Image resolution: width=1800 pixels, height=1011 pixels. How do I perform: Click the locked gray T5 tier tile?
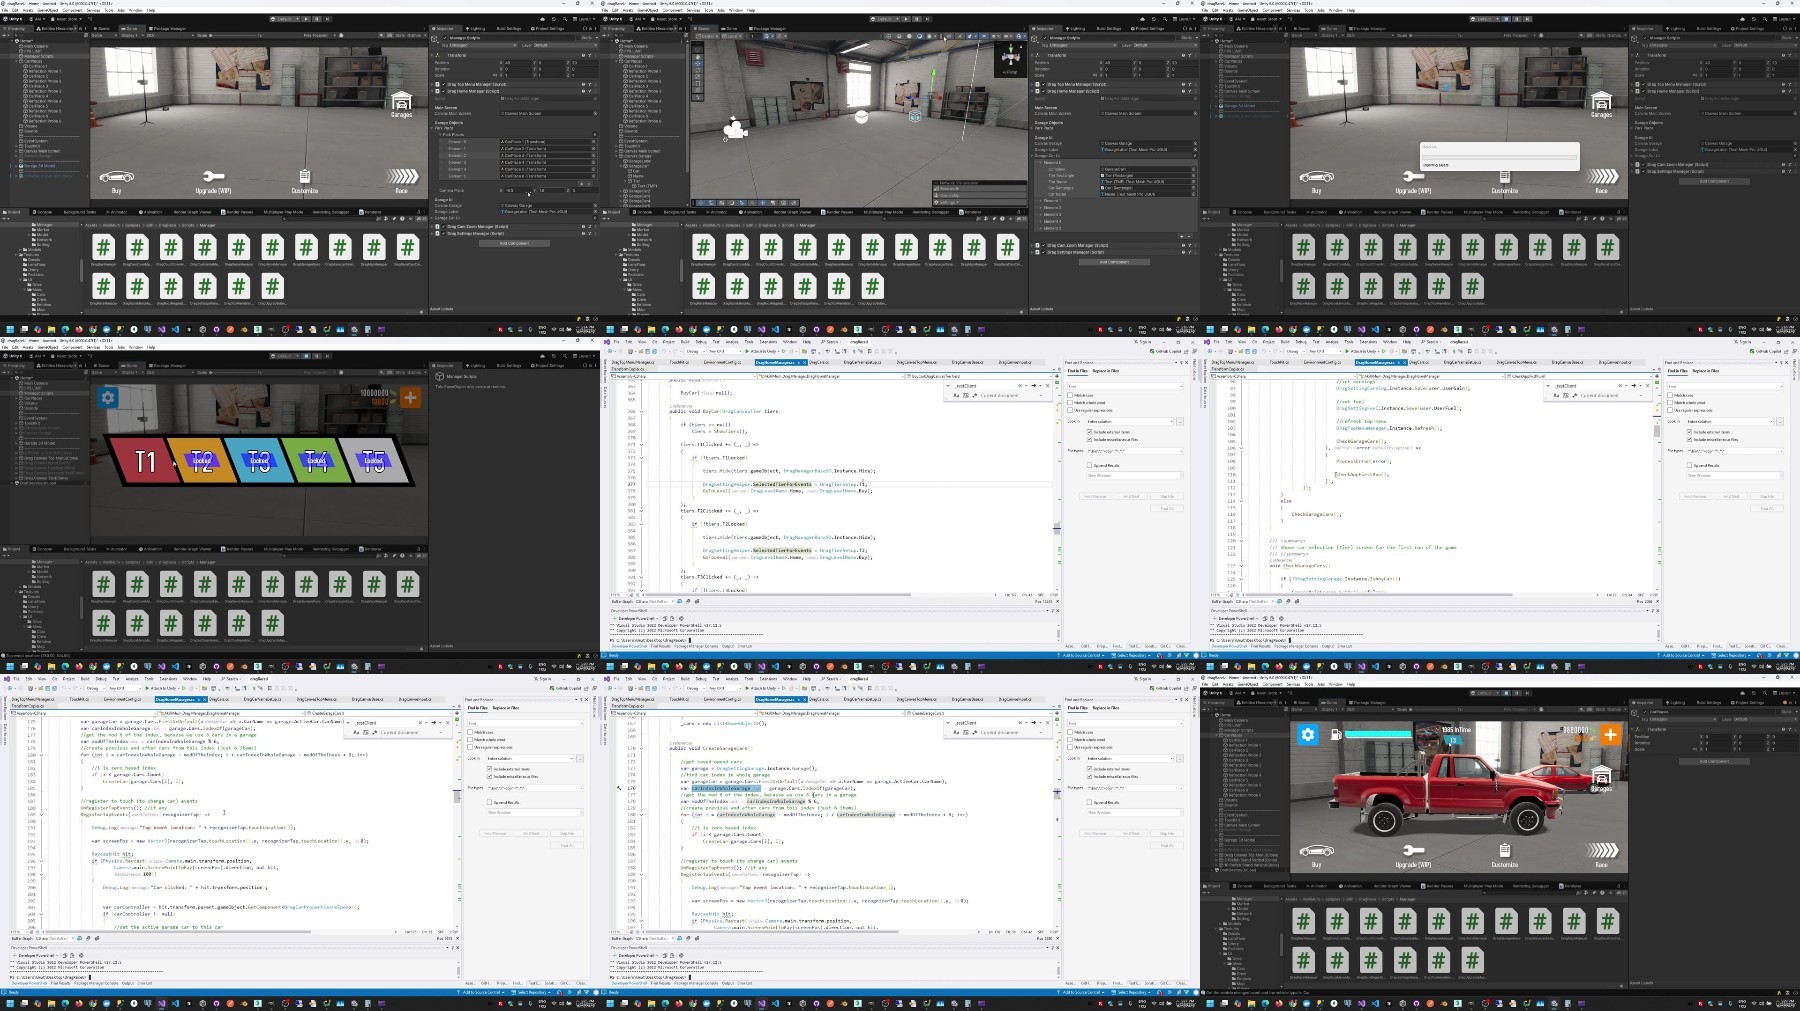pos(374,461)
